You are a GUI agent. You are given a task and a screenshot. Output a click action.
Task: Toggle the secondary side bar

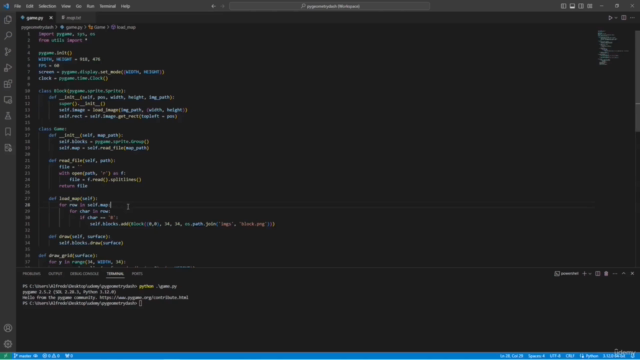point(581,6)
